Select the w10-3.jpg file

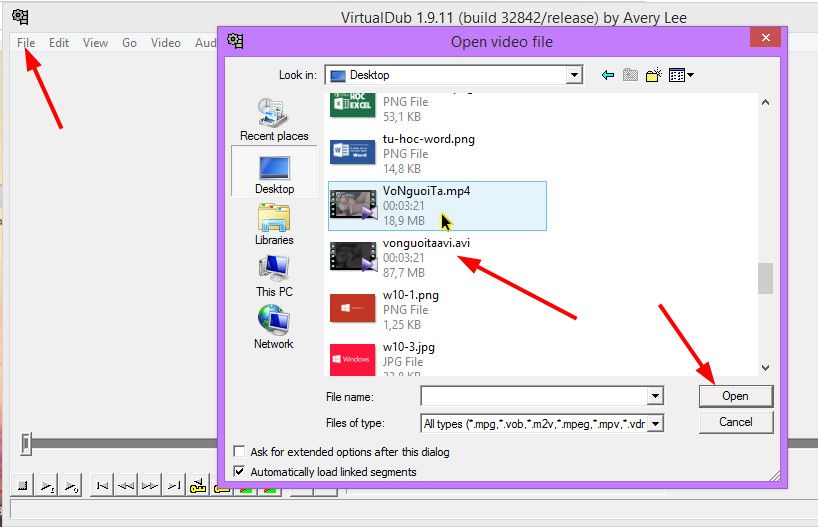(x=437, y=359)
